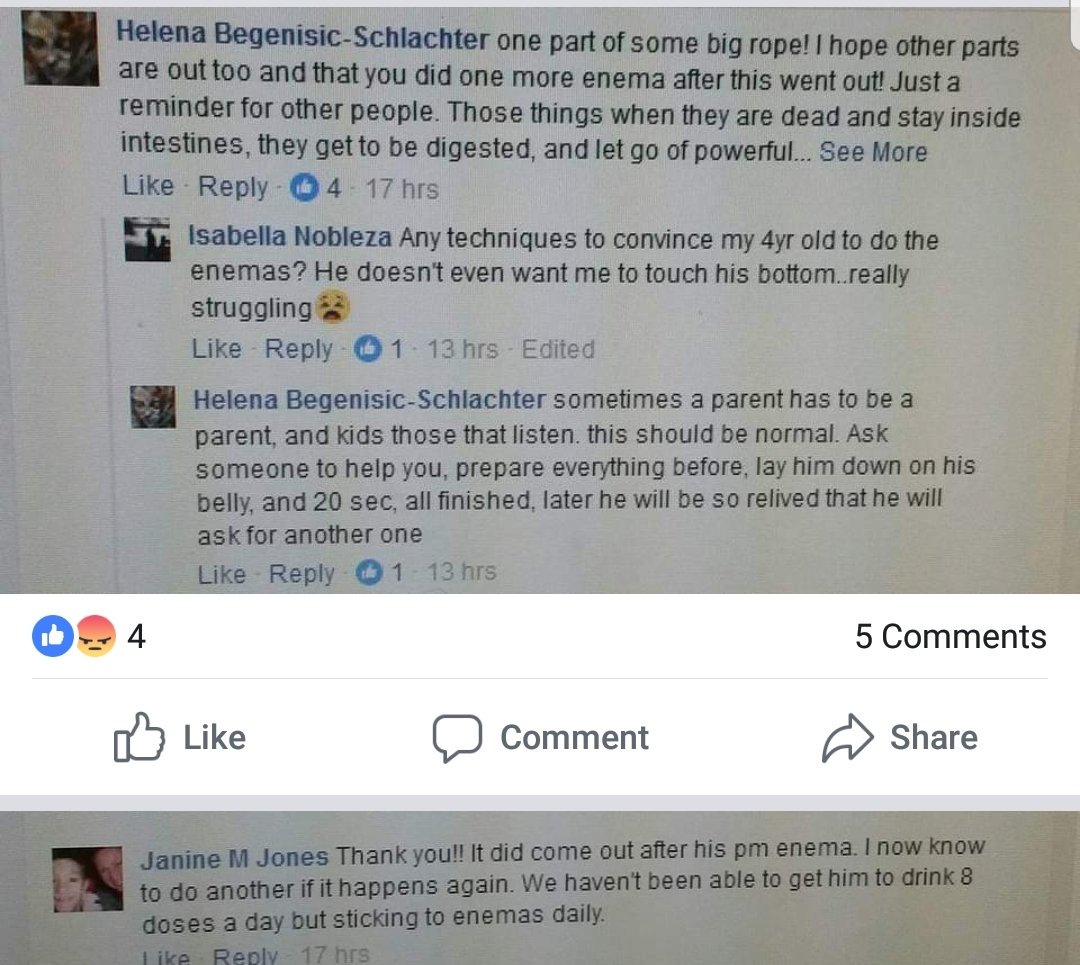1080x965 pixels.
Task: Open Janine M Jones profile name
Action: click(x=234, y=858)
